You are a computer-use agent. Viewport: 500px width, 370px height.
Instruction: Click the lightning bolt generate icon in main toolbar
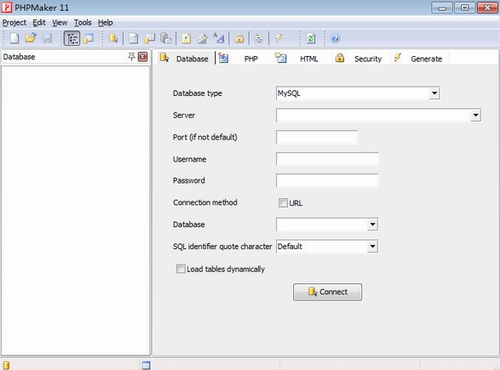[278, 38]
